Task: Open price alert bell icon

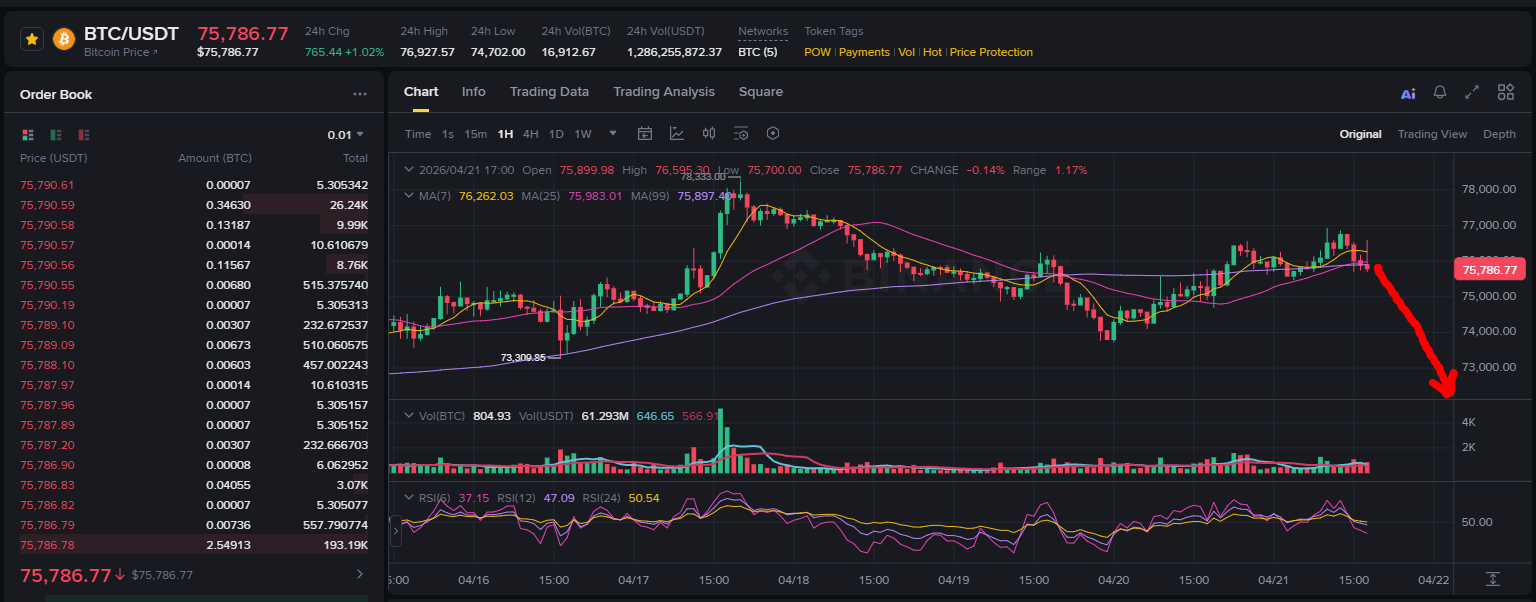Action: pyautogui.click(x=1440, y=92)
